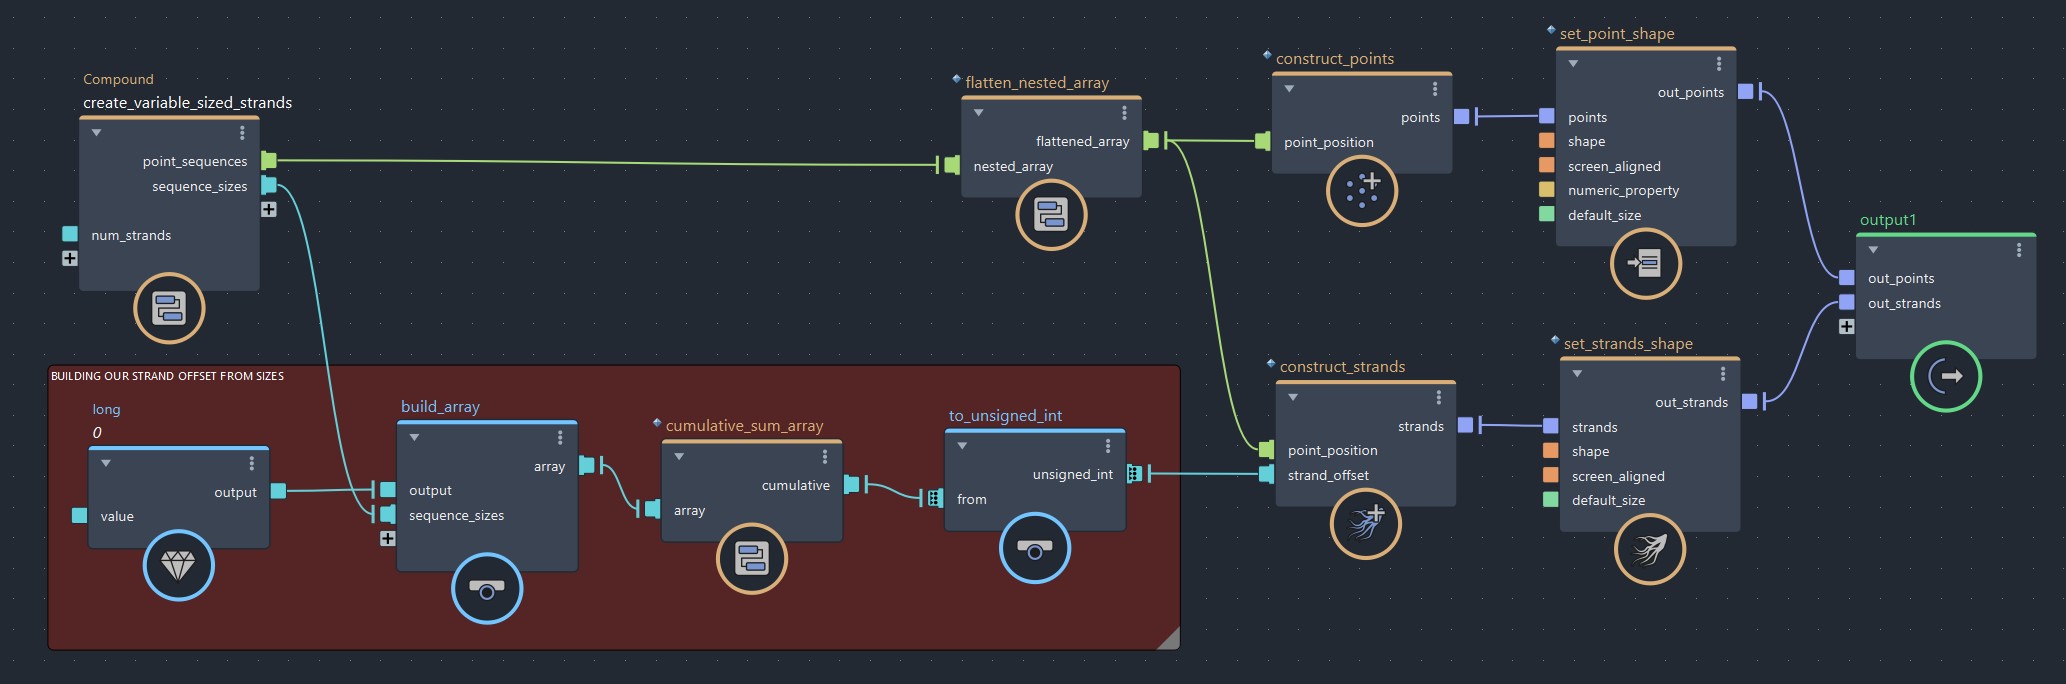The width and height of the screenshot is (2066, 684).
Task: Click the yellow numeric_property port
Action: point(1547,189)
